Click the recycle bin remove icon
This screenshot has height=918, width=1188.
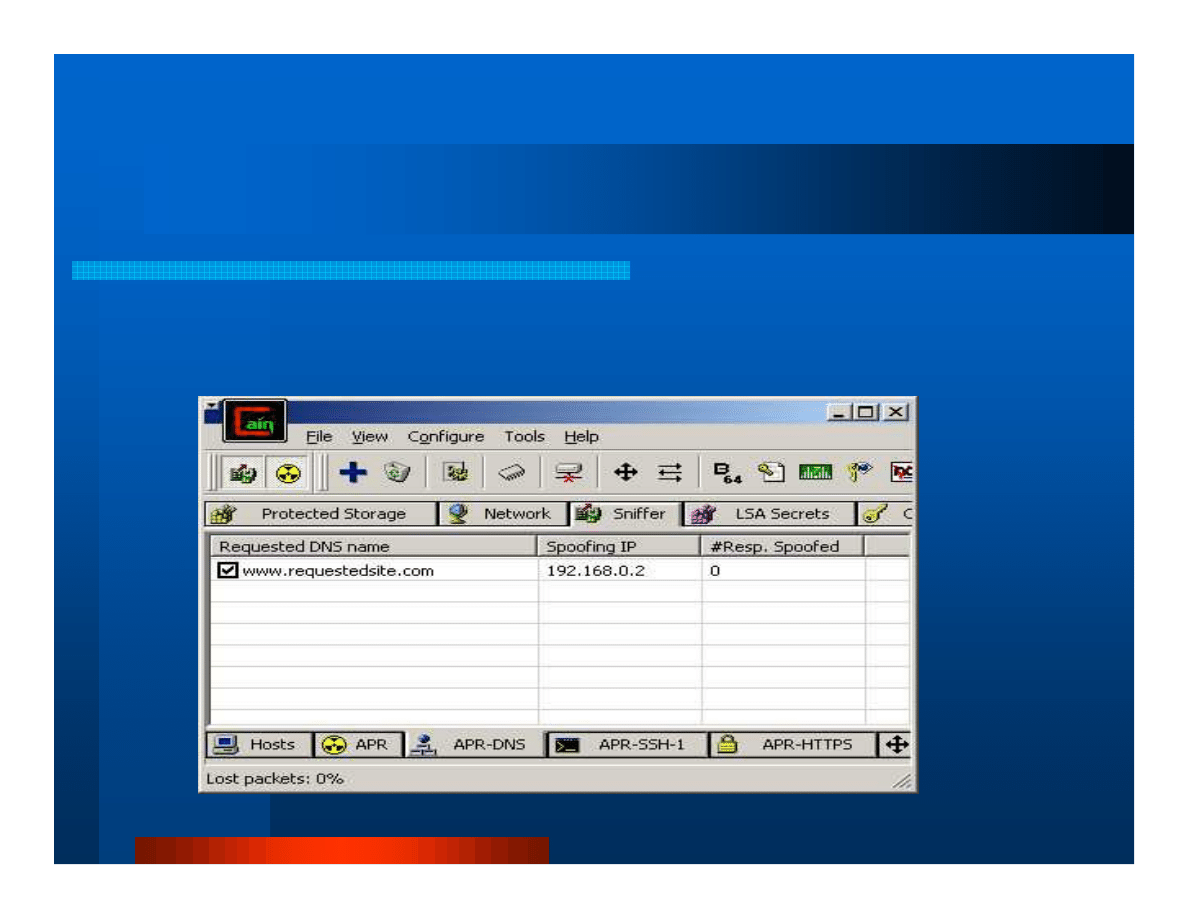(397, 472)
